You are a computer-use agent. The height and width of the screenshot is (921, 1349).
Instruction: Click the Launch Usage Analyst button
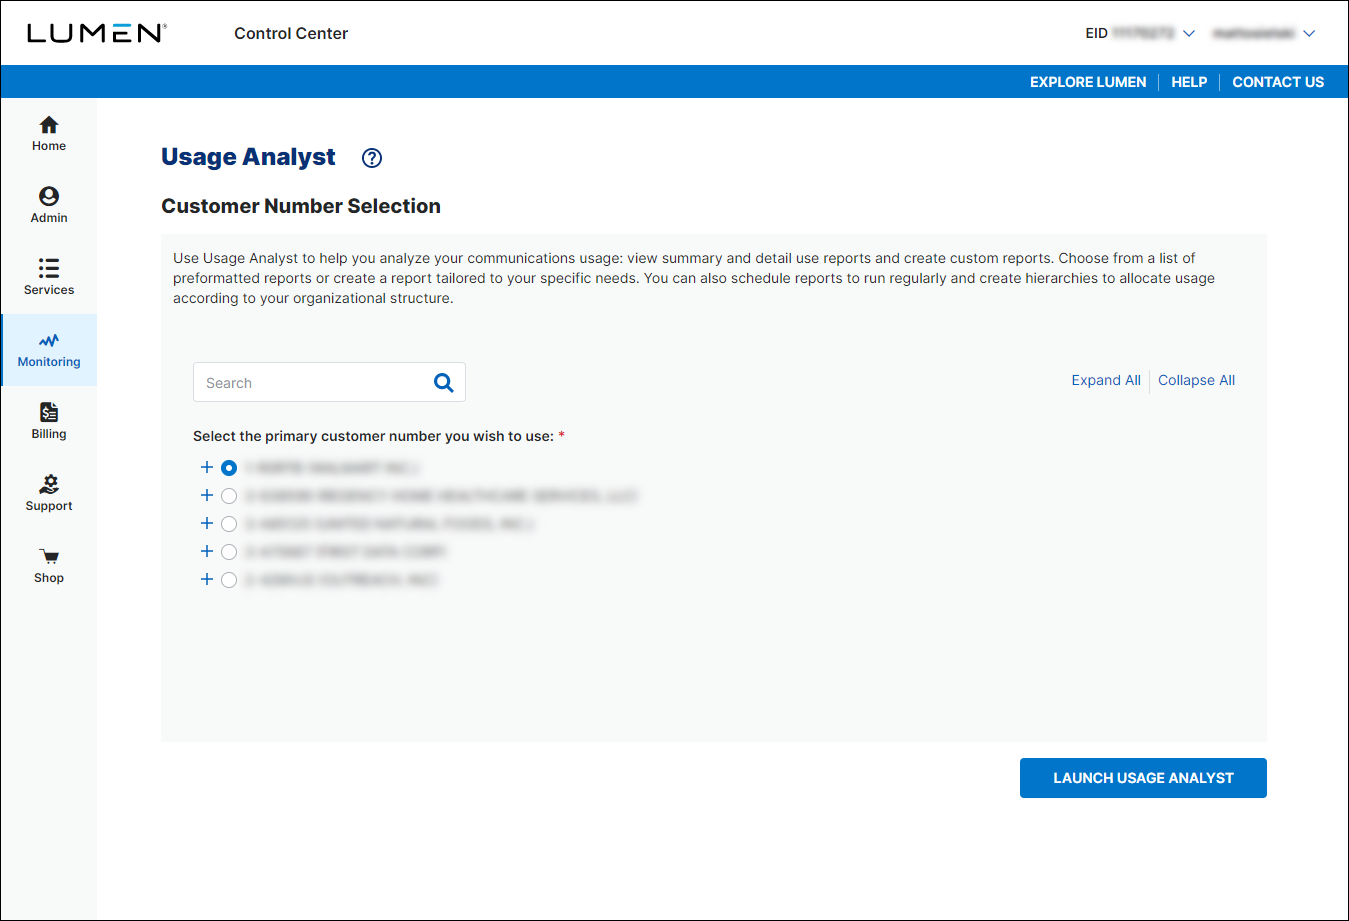coord(1143,778)
